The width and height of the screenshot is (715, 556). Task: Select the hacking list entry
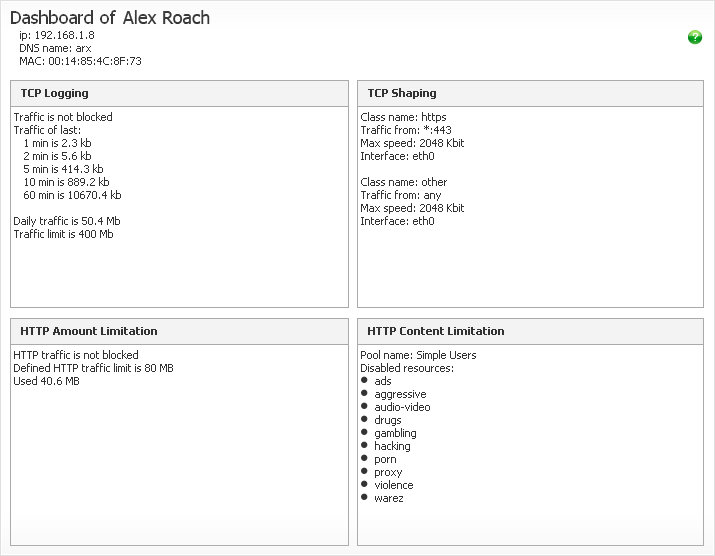(392, 446)
